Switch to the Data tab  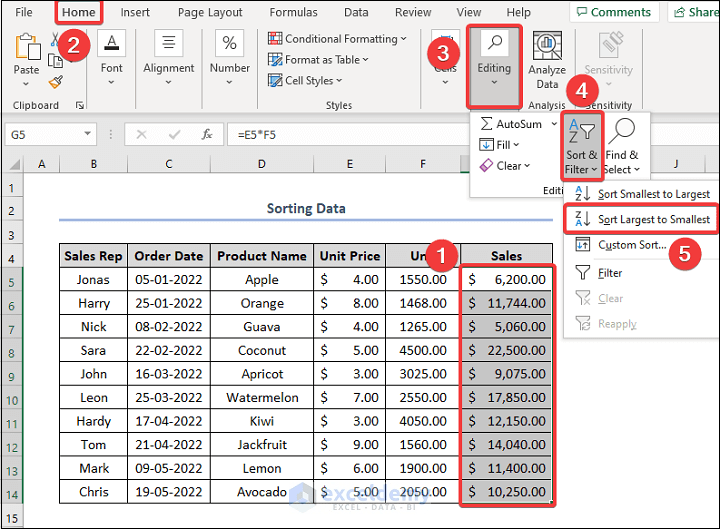pyautogui.click(x=356, y=12)
